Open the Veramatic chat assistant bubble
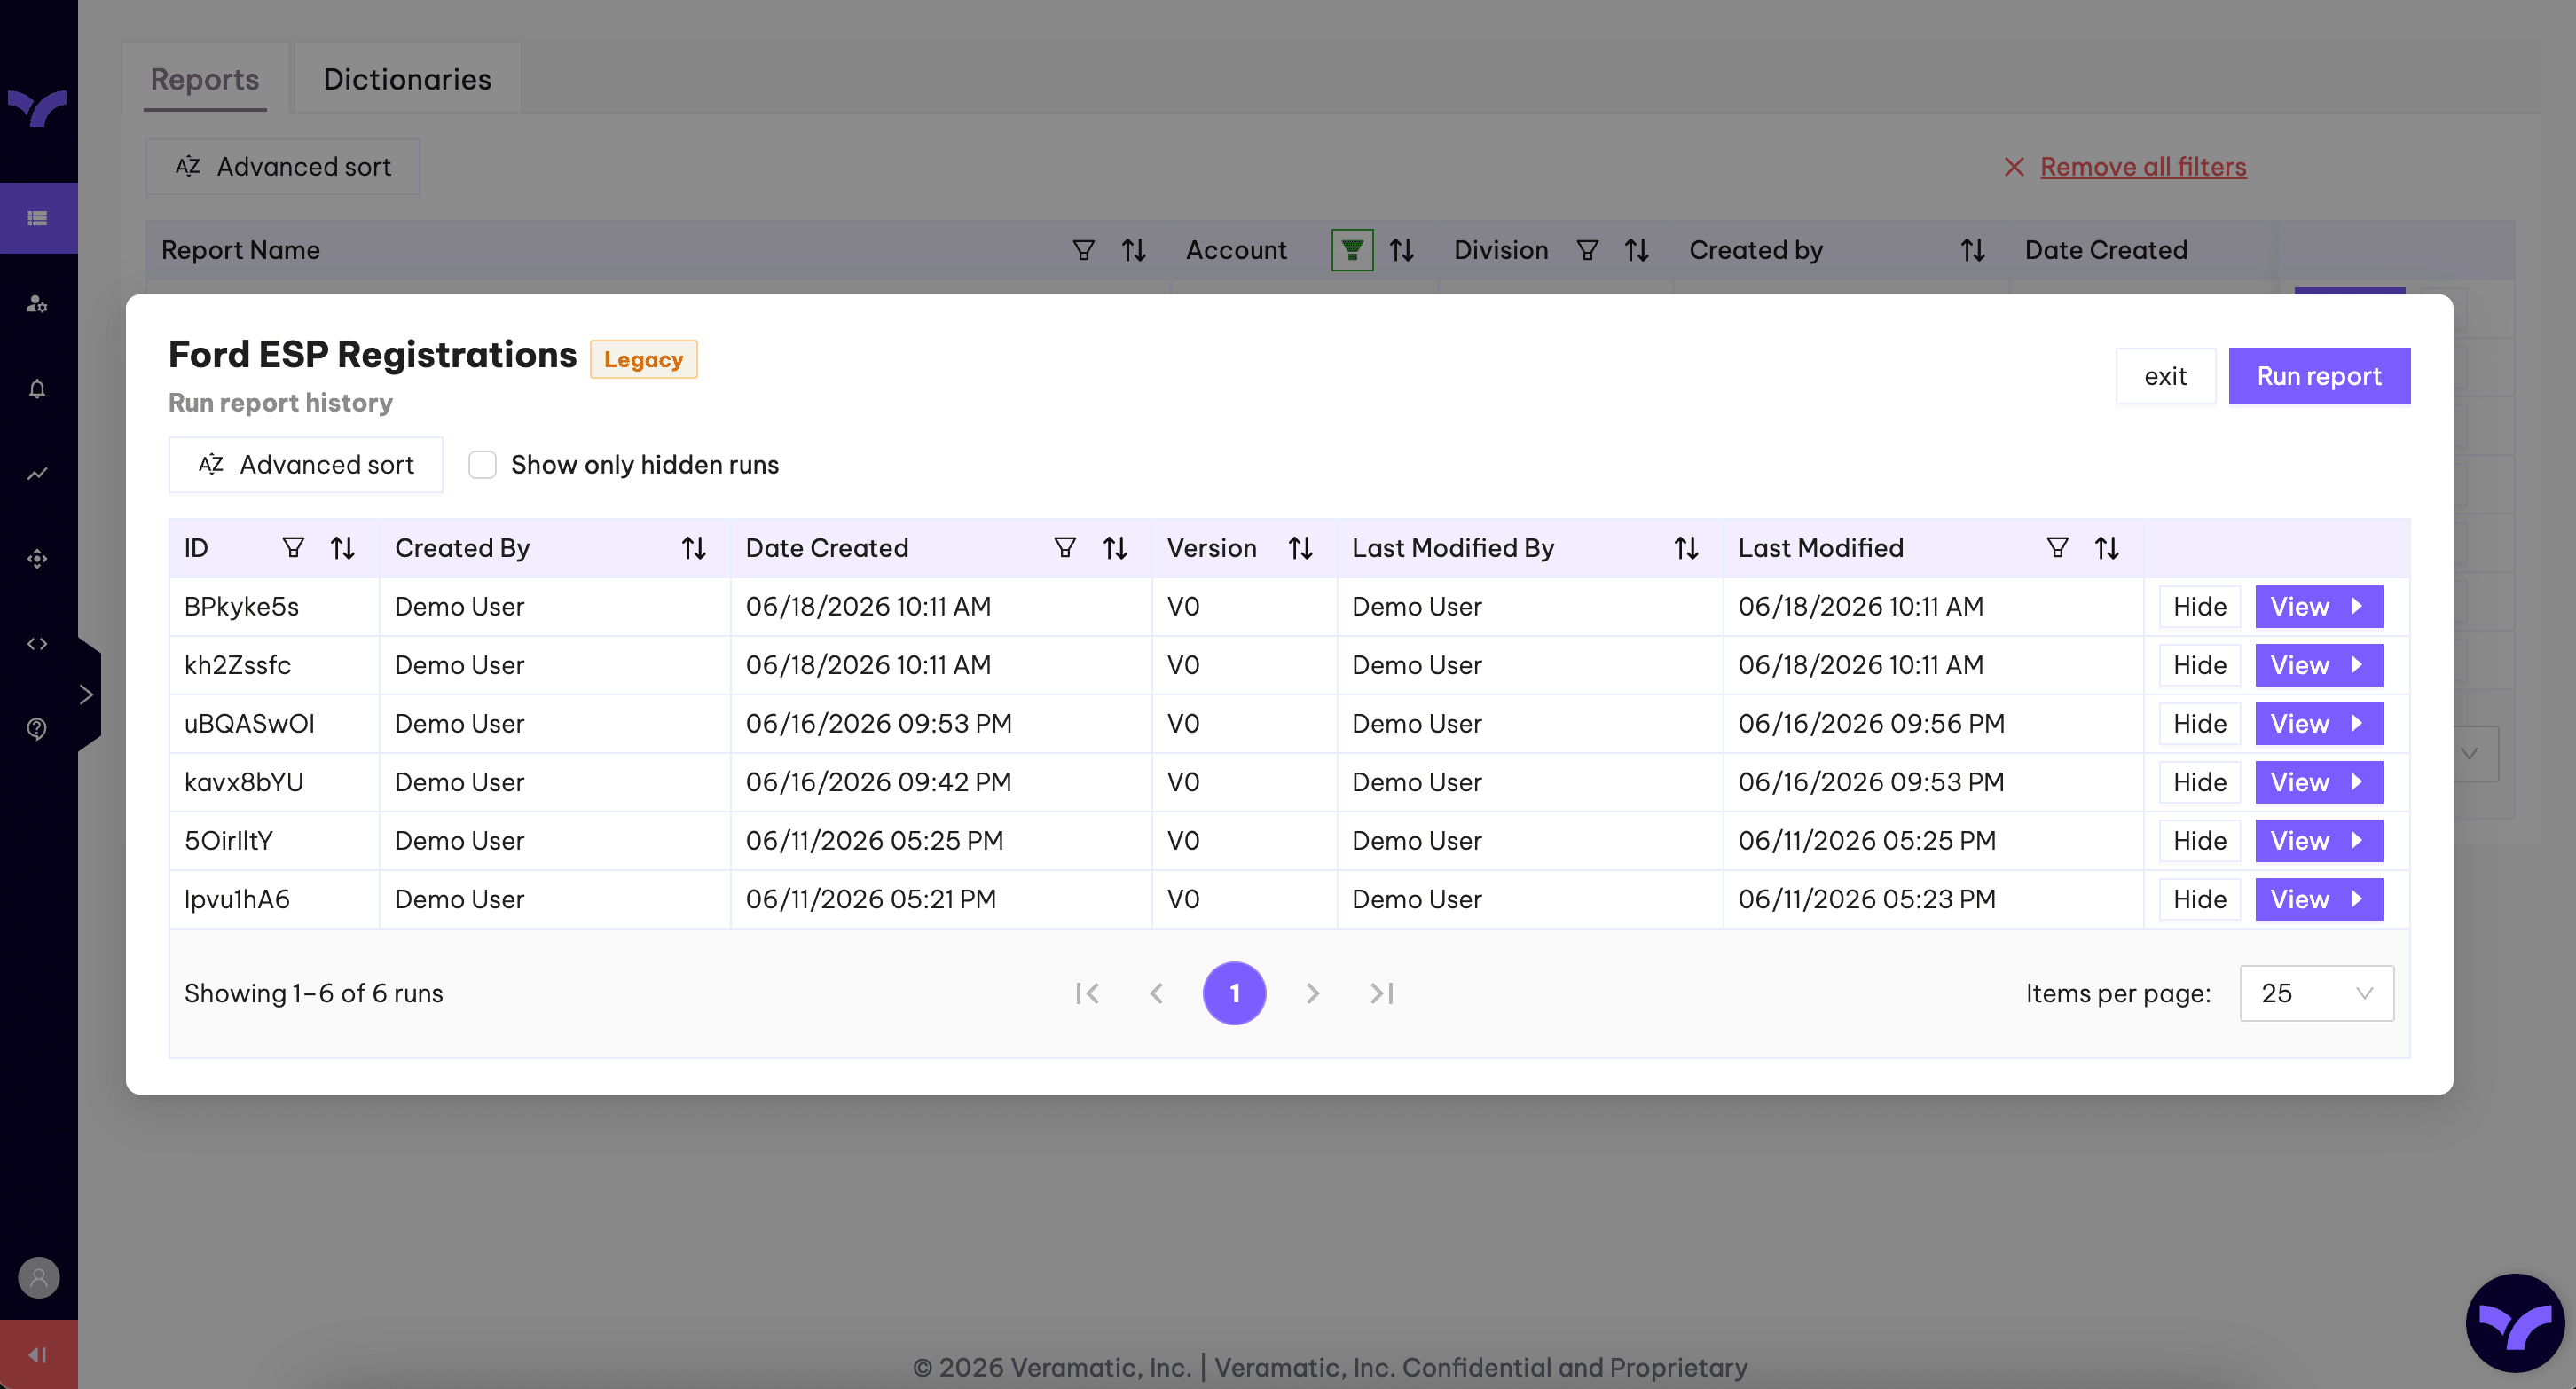The width and height of the screenshot is (2576, 1389). point(2514,1323)
